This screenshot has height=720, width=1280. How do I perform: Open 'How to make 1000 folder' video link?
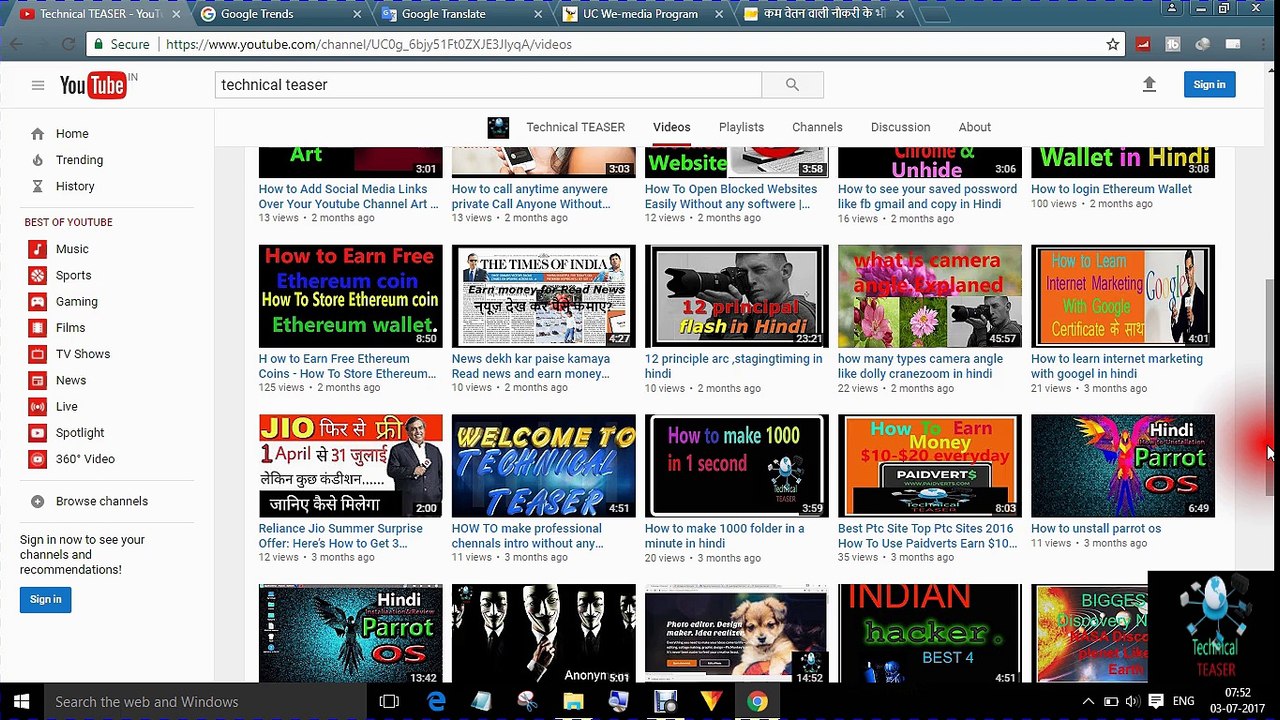(x=724, y=536)
